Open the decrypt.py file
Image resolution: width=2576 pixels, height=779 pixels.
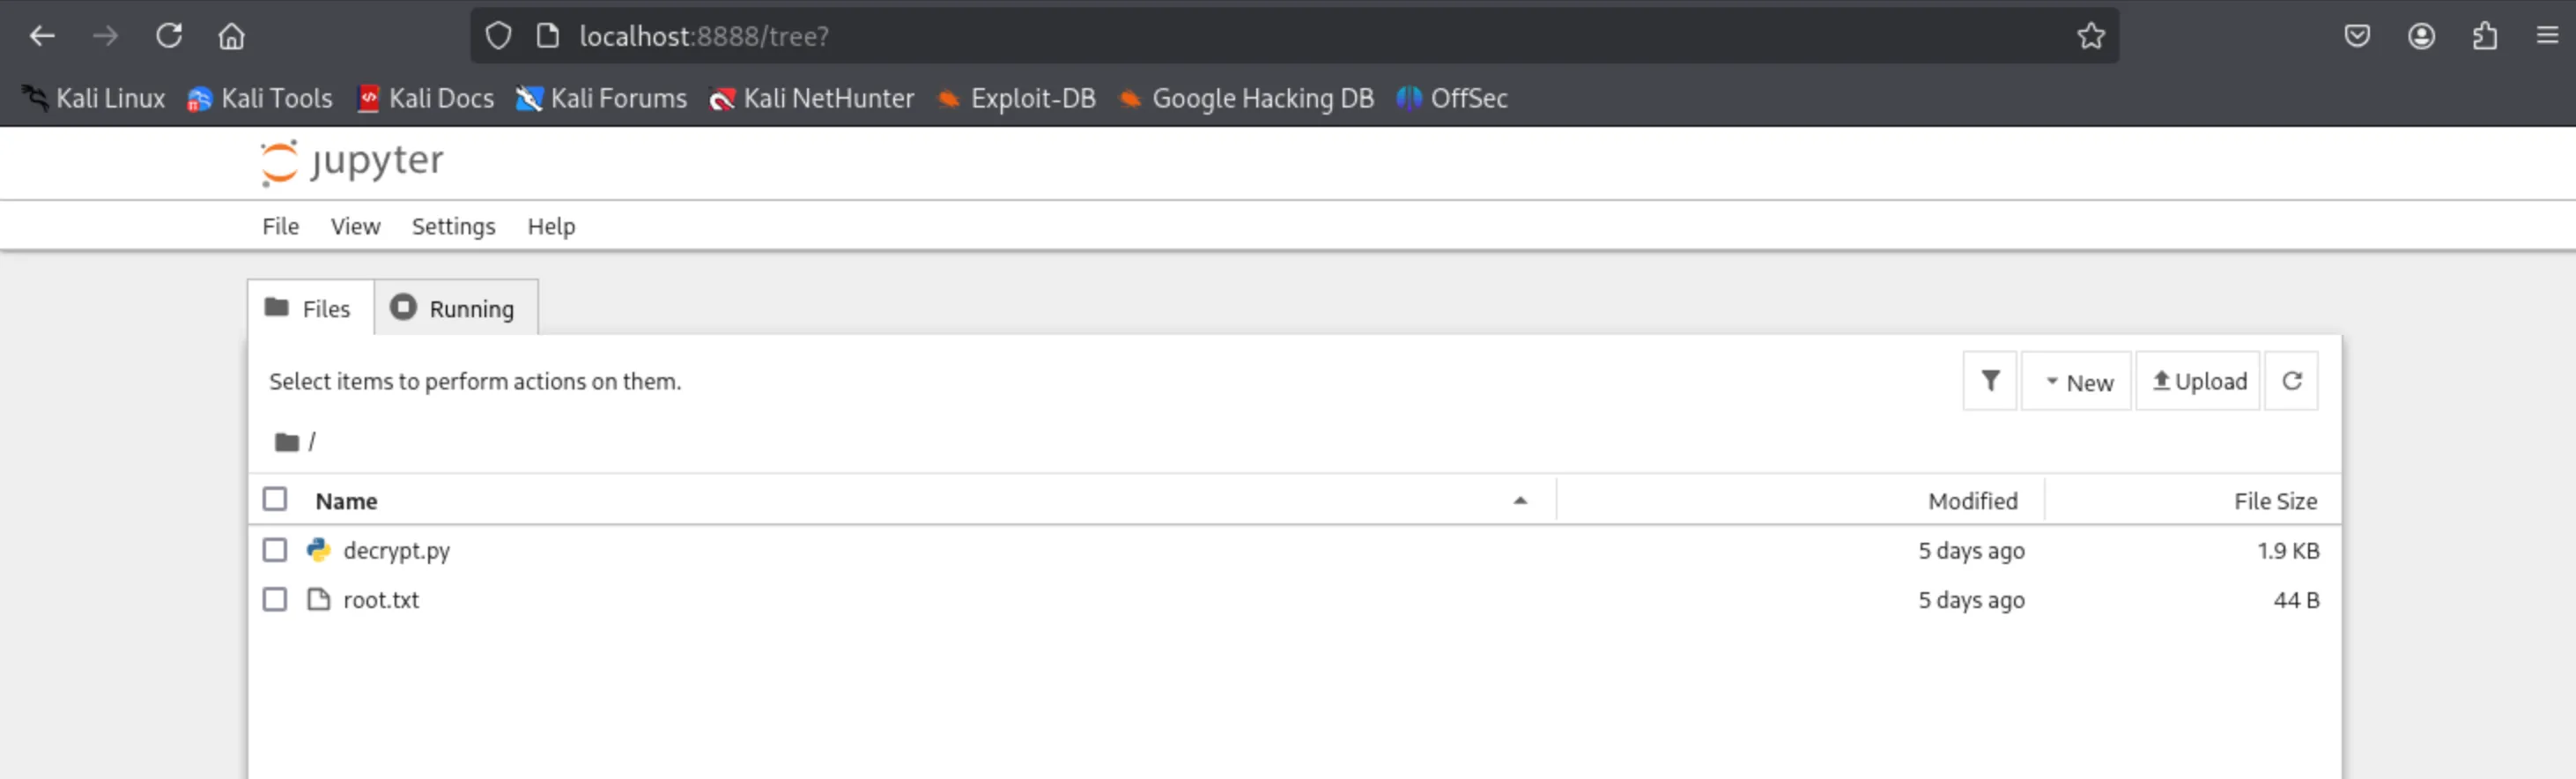(396, 550)
